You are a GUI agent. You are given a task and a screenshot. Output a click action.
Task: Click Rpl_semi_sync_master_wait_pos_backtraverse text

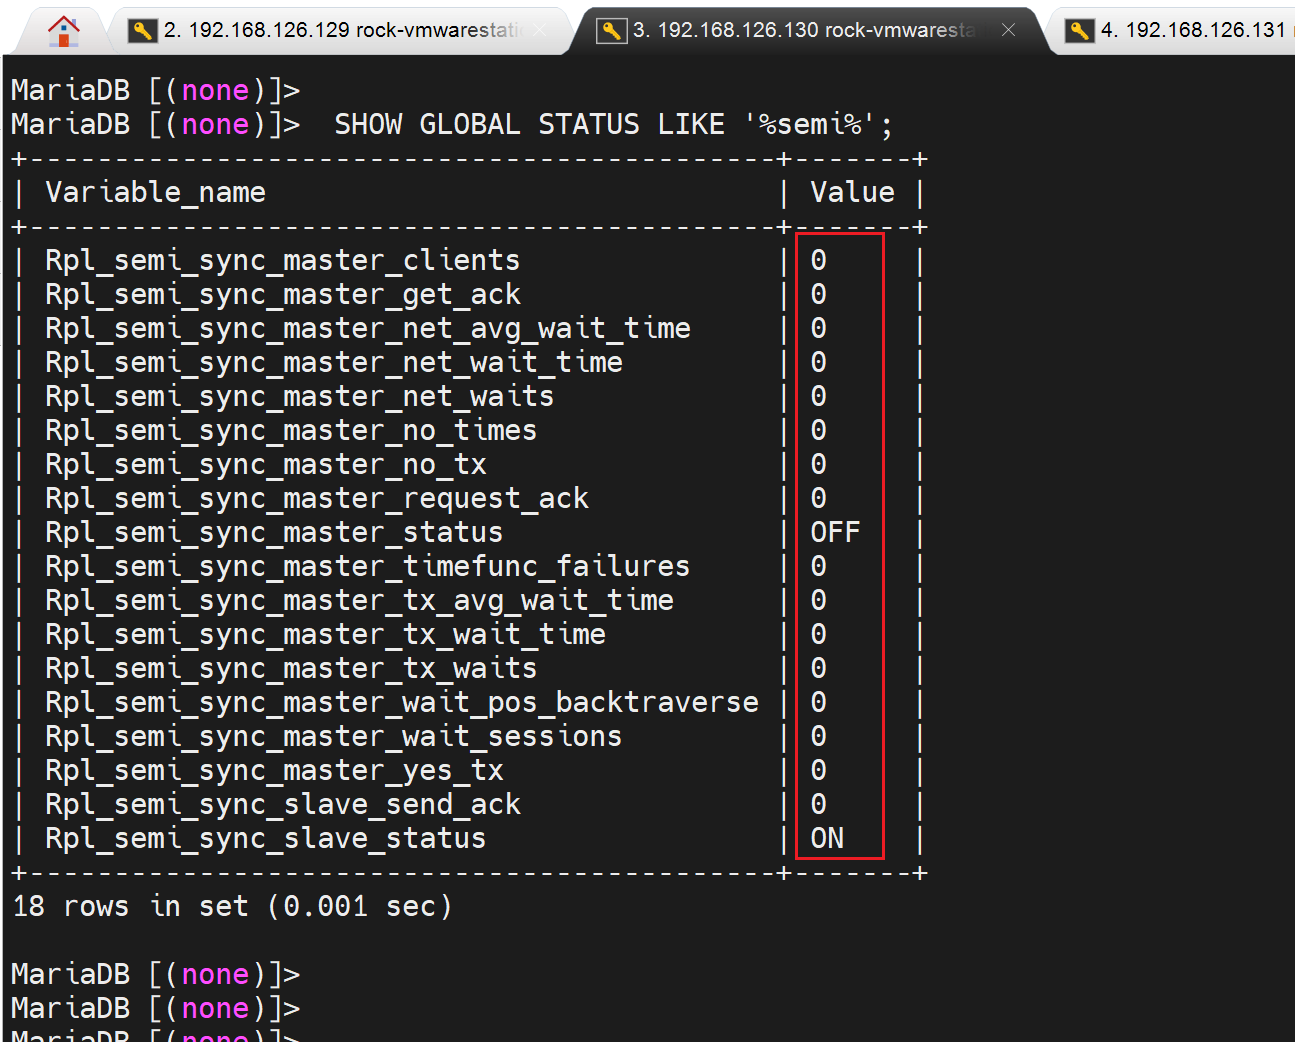coord(402,702)
